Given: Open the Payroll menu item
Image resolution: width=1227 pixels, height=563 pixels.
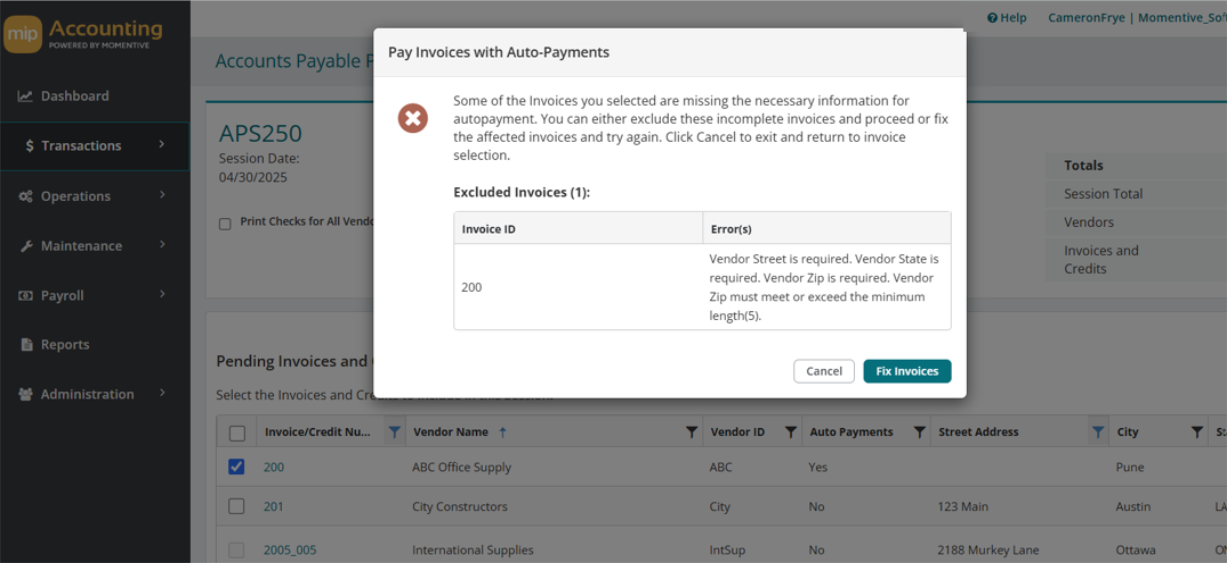Looking at the screenshot, I should (62, 296).
